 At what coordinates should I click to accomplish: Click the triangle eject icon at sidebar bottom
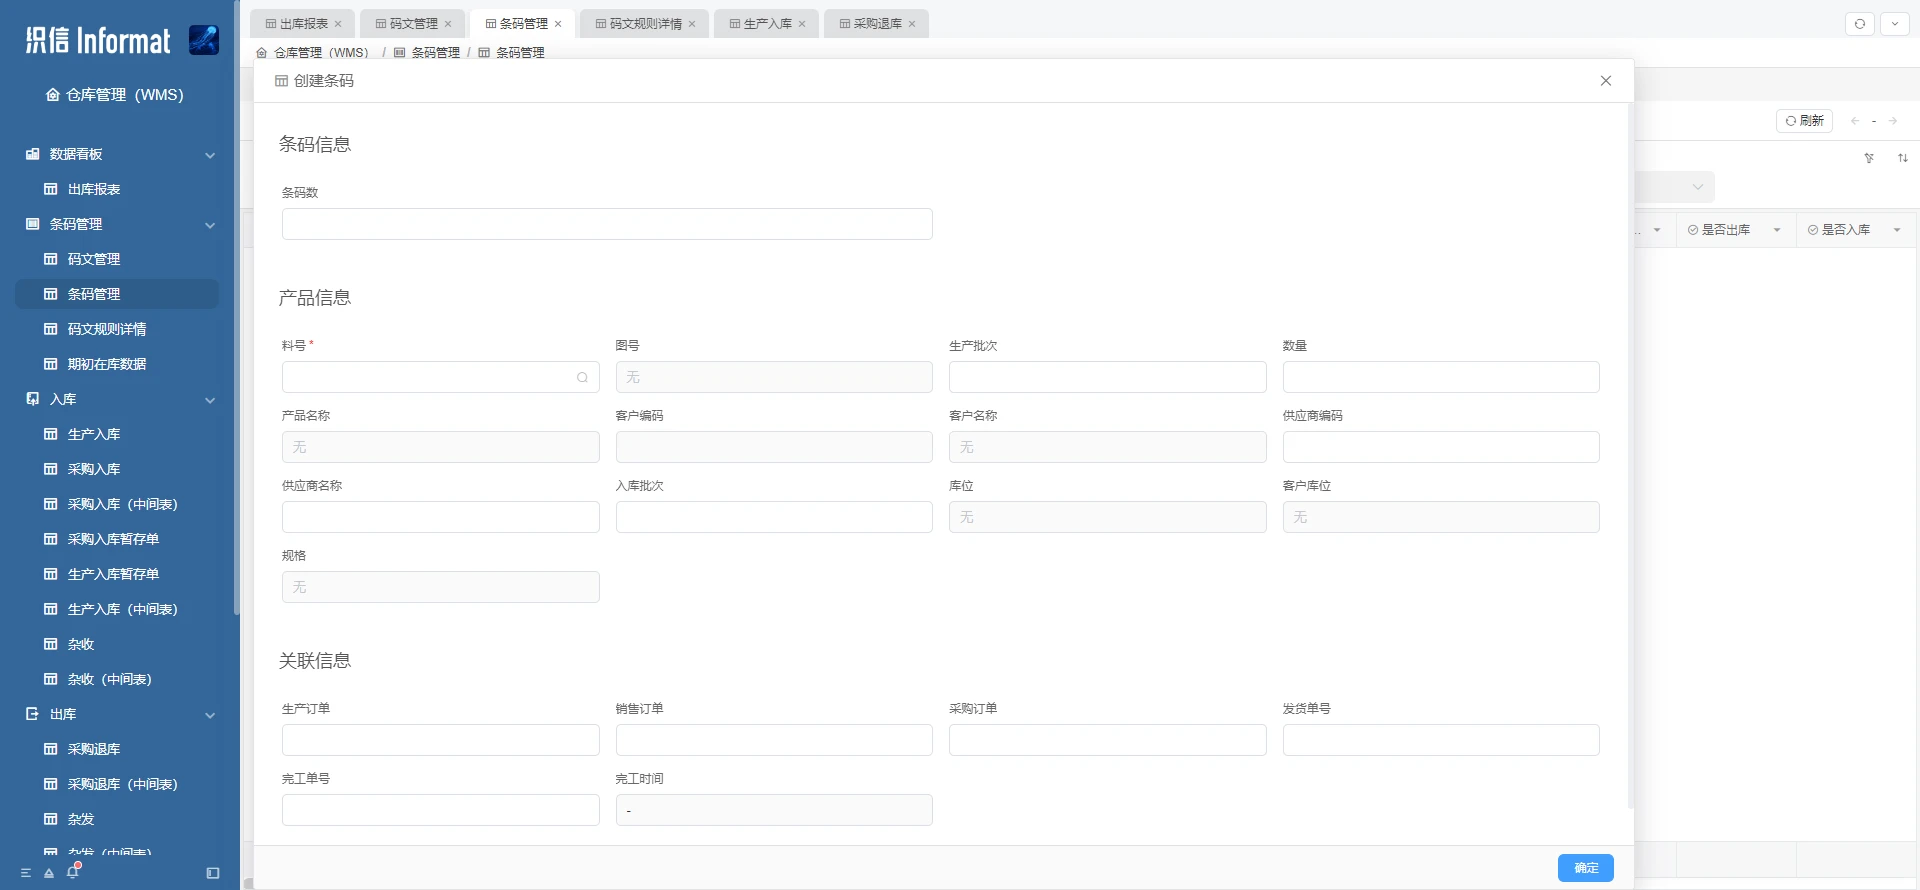[x=49, y=873]
